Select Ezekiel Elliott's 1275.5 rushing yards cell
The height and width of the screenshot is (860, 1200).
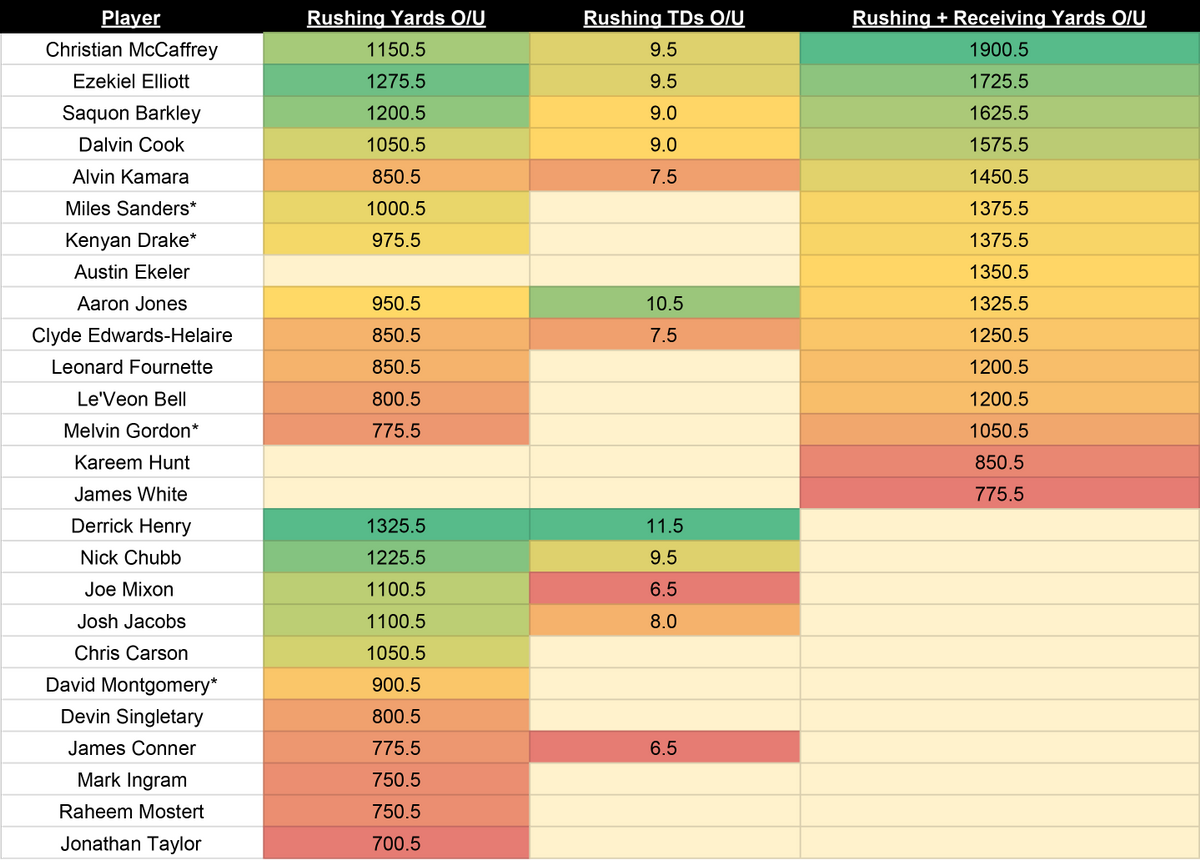point(396,81)
